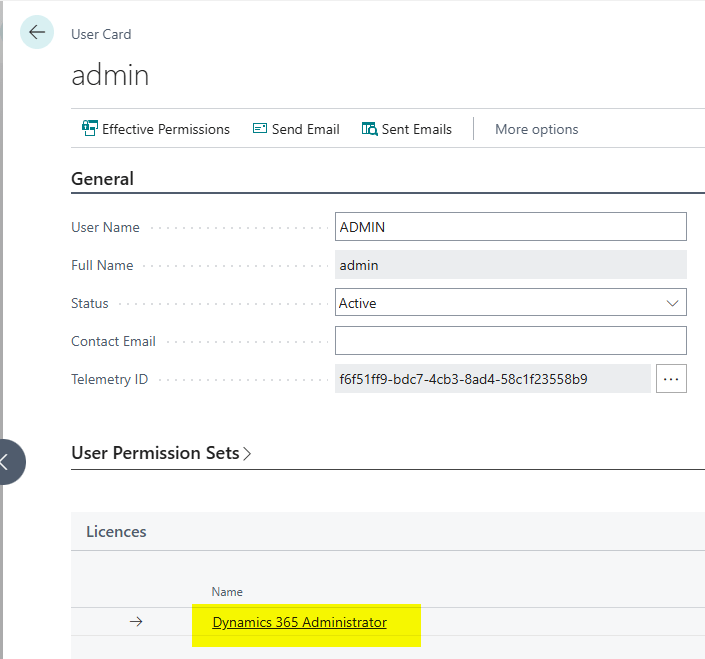Focus the Contact Email input field
705x659 pixels.
pyautogui.click(x=510, y=341)
